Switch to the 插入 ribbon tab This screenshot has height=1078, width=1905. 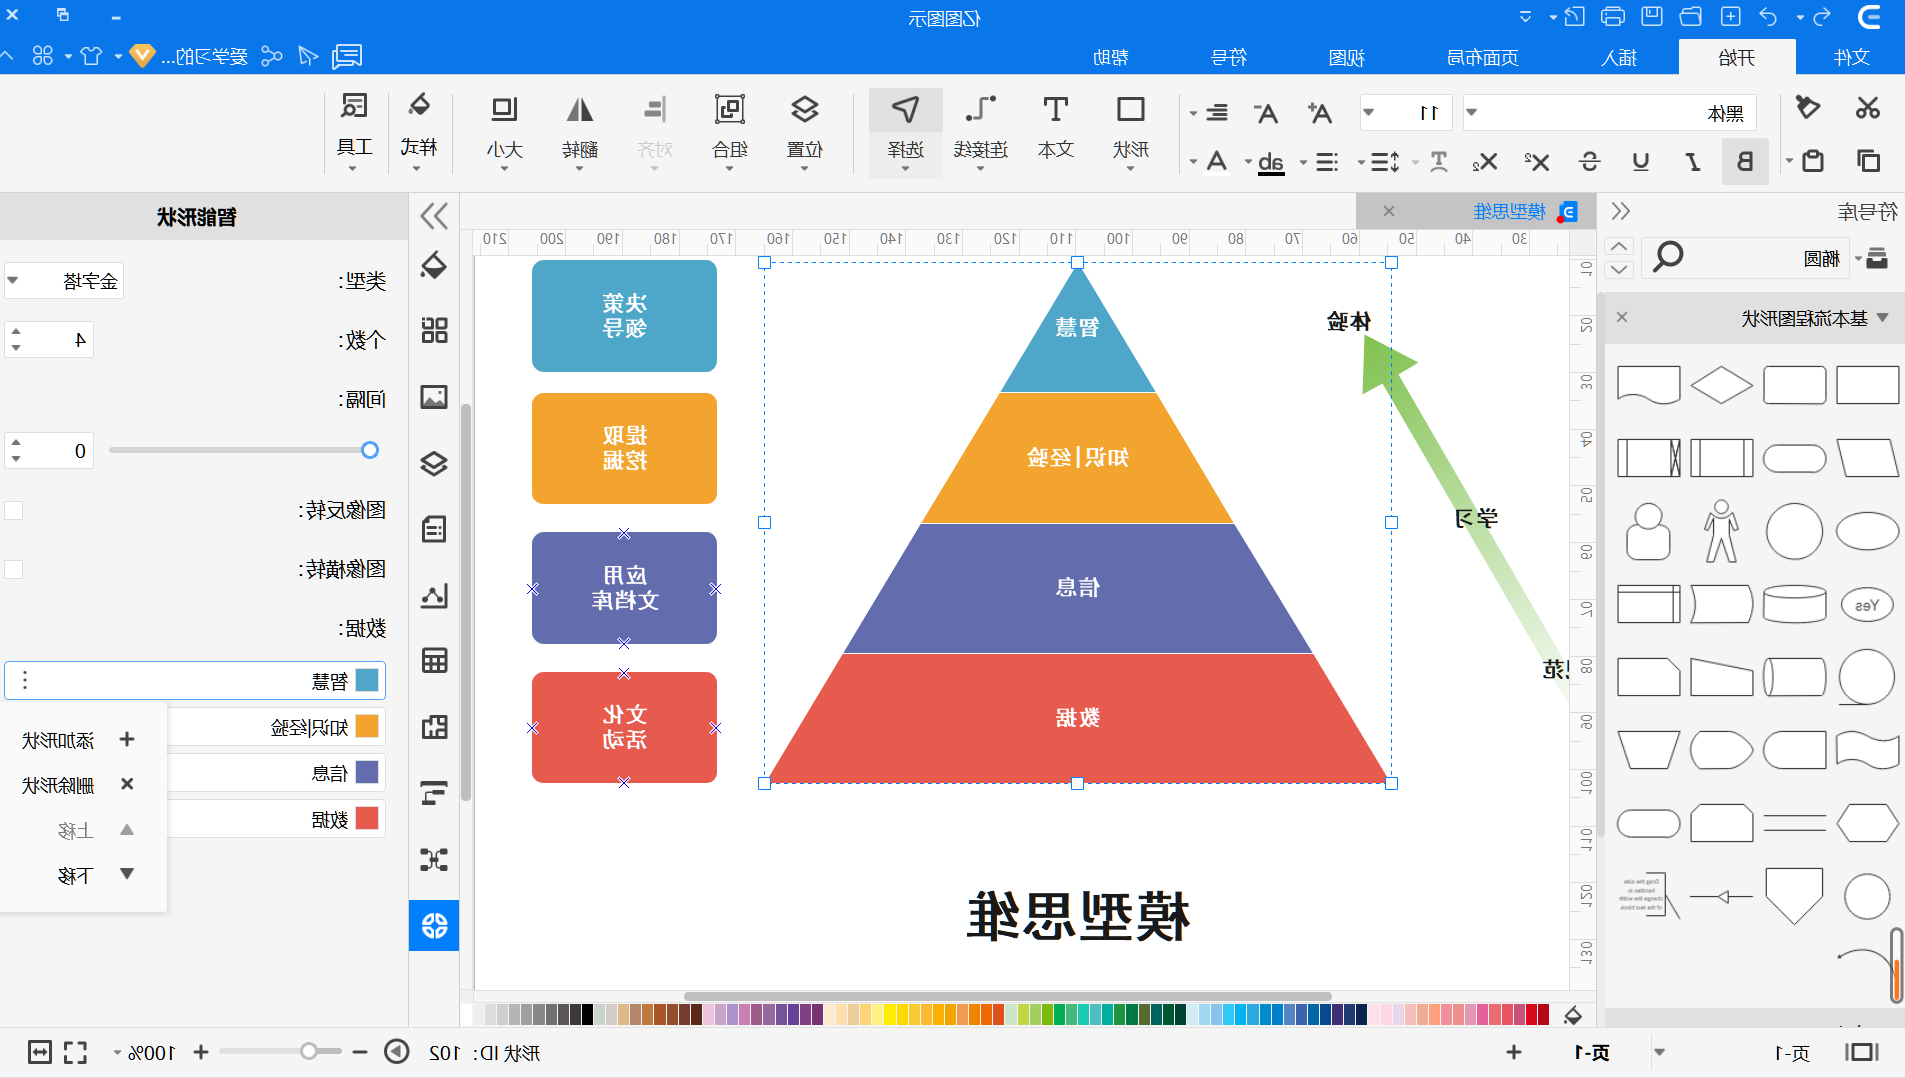pos(1619,57)
